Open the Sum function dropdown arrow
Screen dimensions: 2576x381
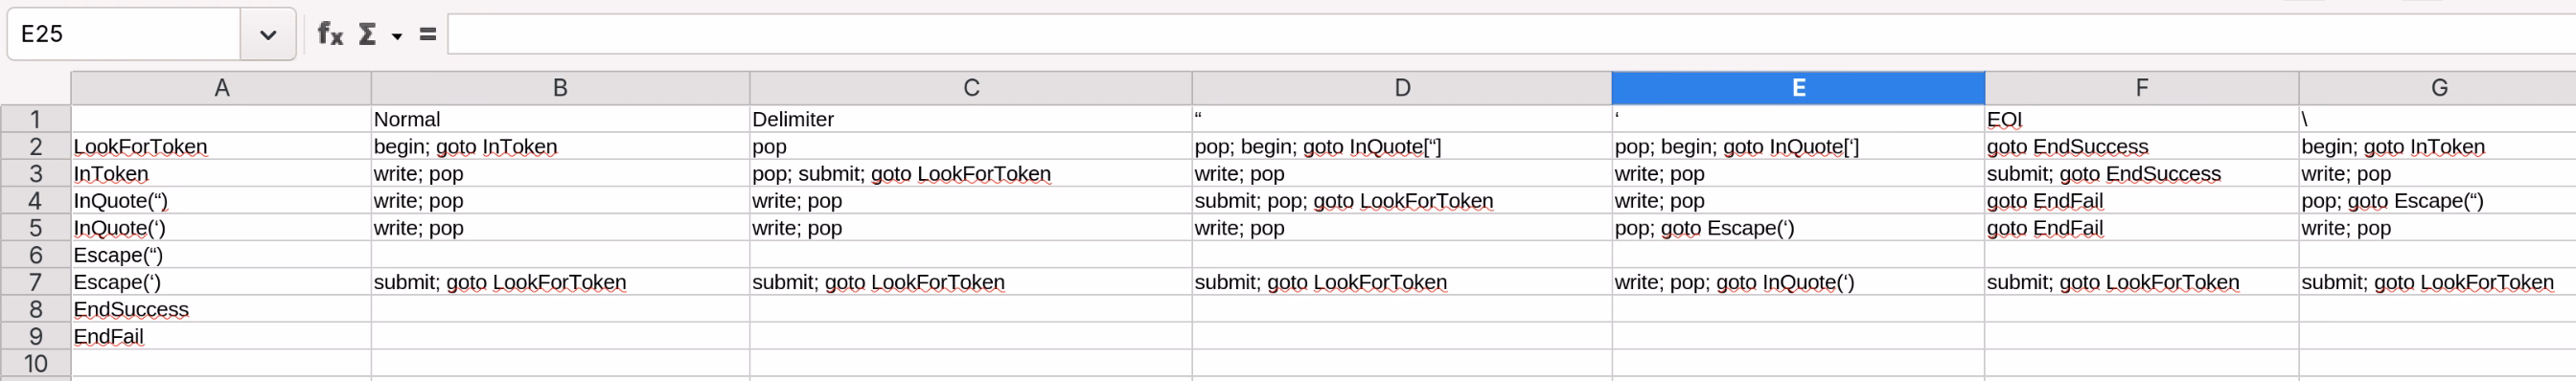click(x=397, y=36)
